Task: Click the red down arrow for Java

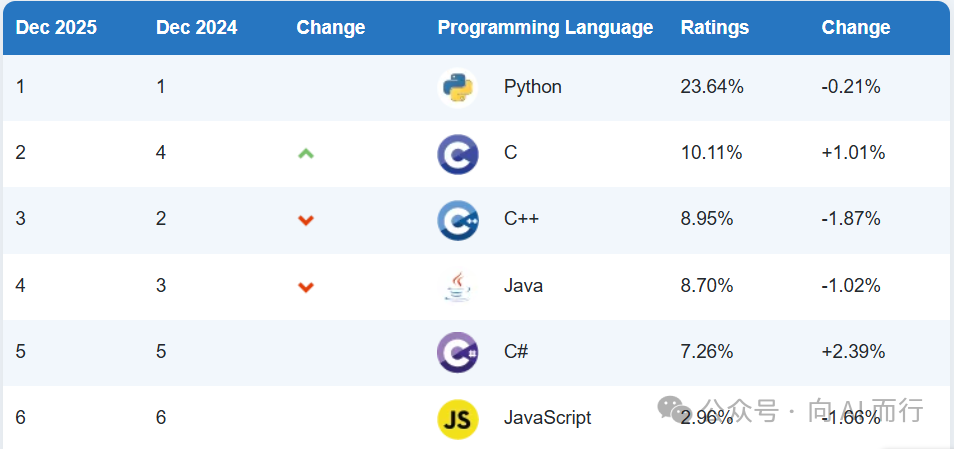Action: (x=306, y=287)
